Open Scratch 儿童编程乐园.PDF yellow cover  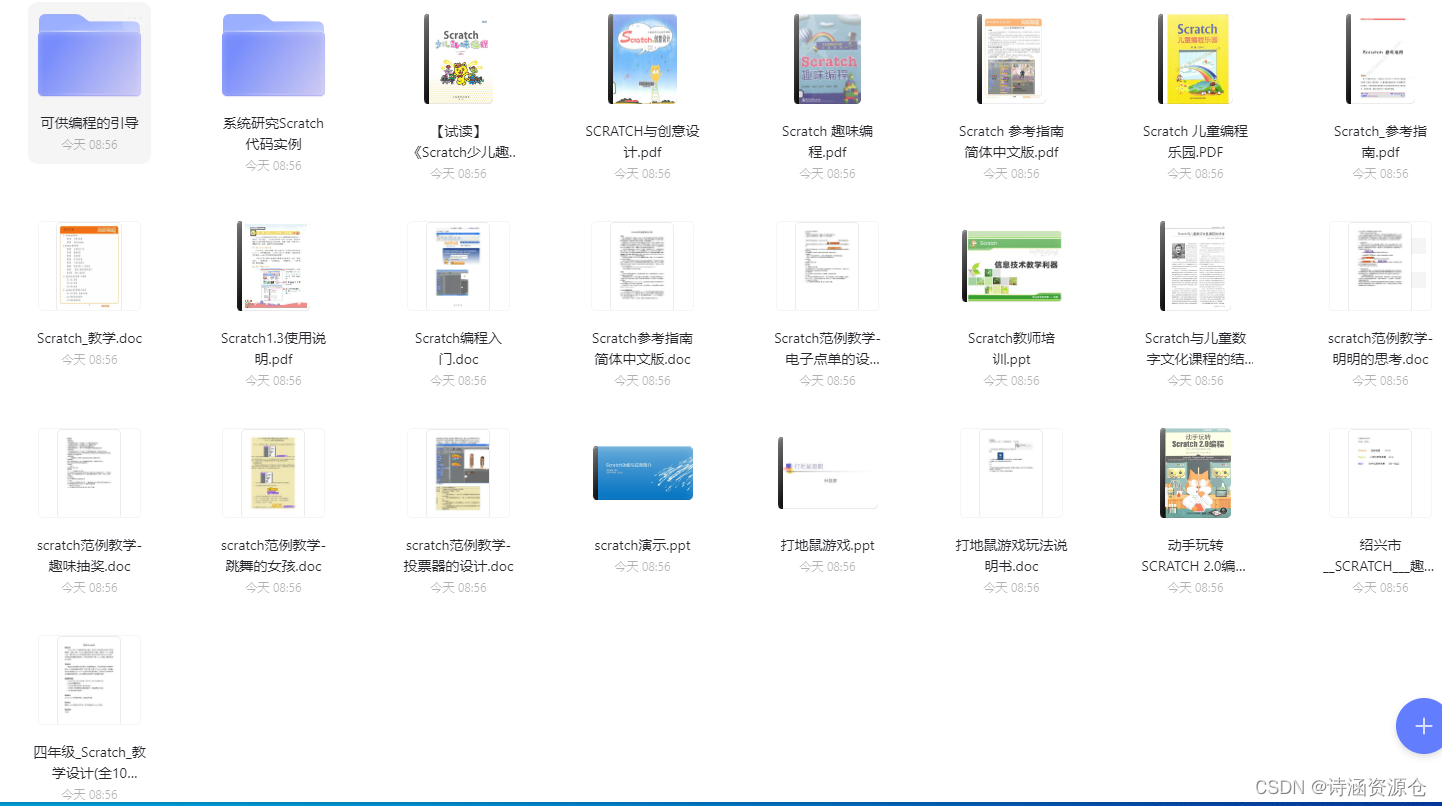1195,59
